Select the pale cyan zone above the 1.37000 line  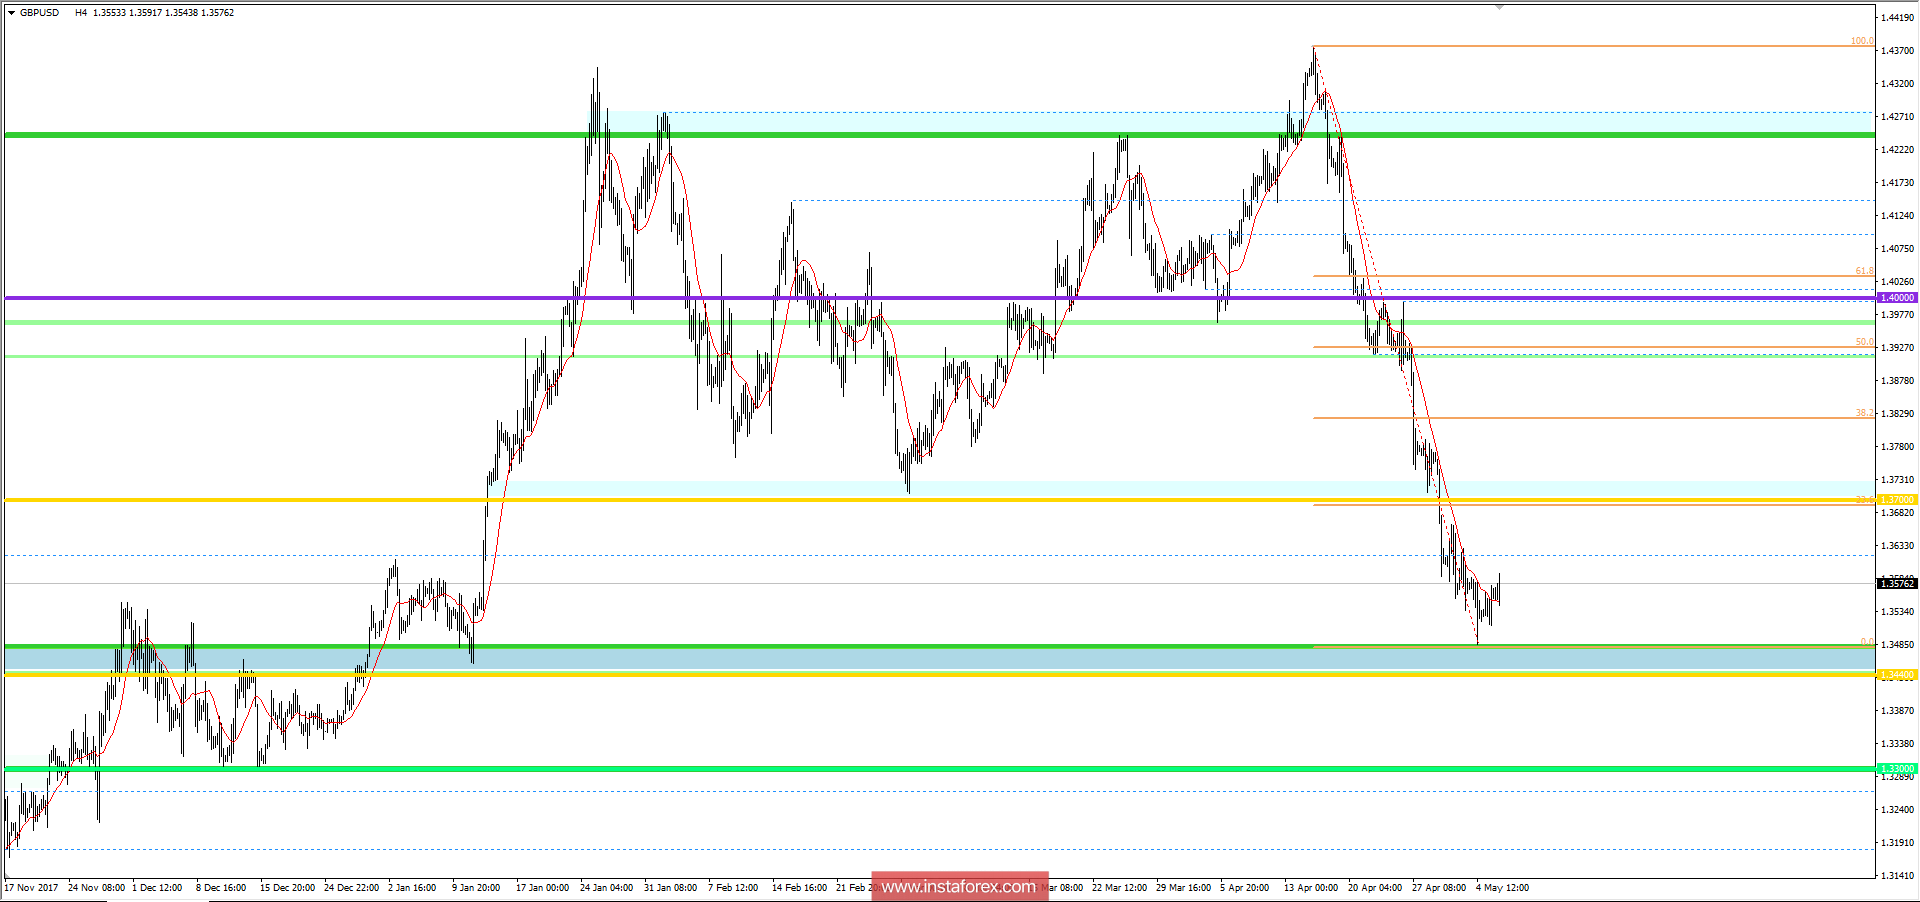(1190, 489)
